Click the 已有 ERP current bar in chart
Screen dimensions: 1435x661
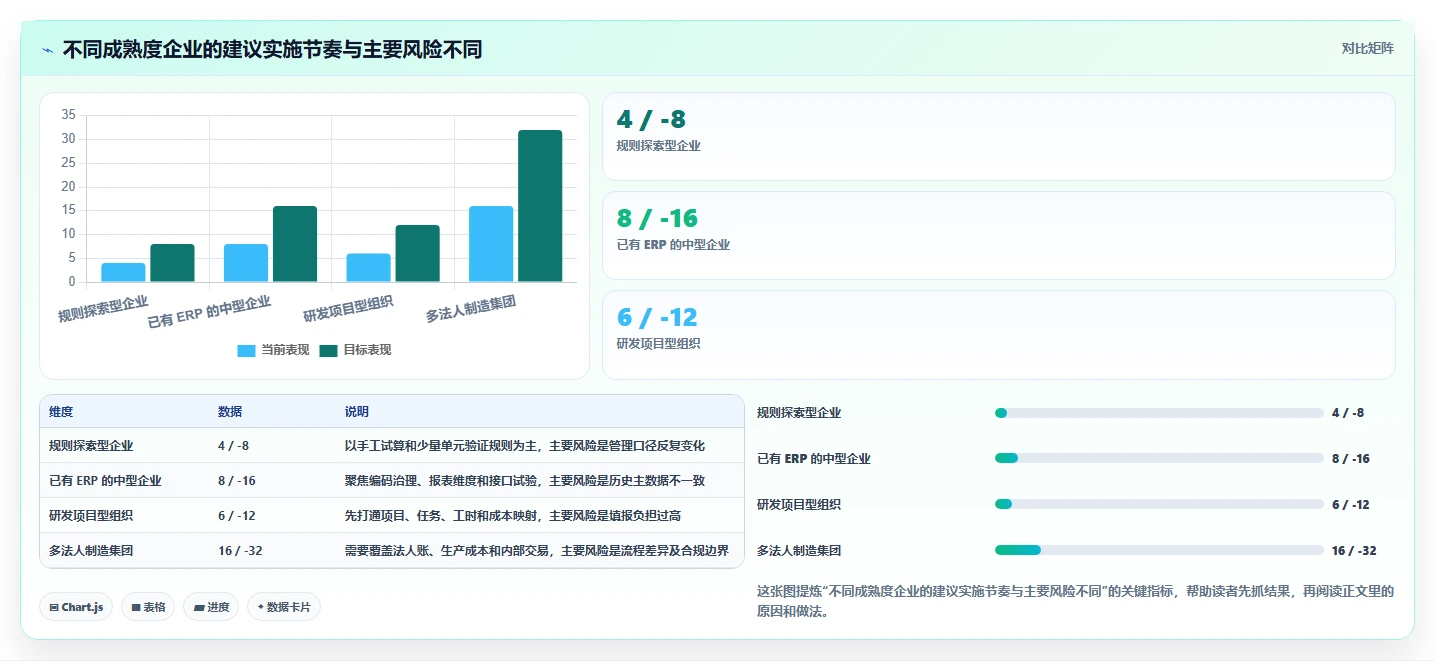[246, 263]
